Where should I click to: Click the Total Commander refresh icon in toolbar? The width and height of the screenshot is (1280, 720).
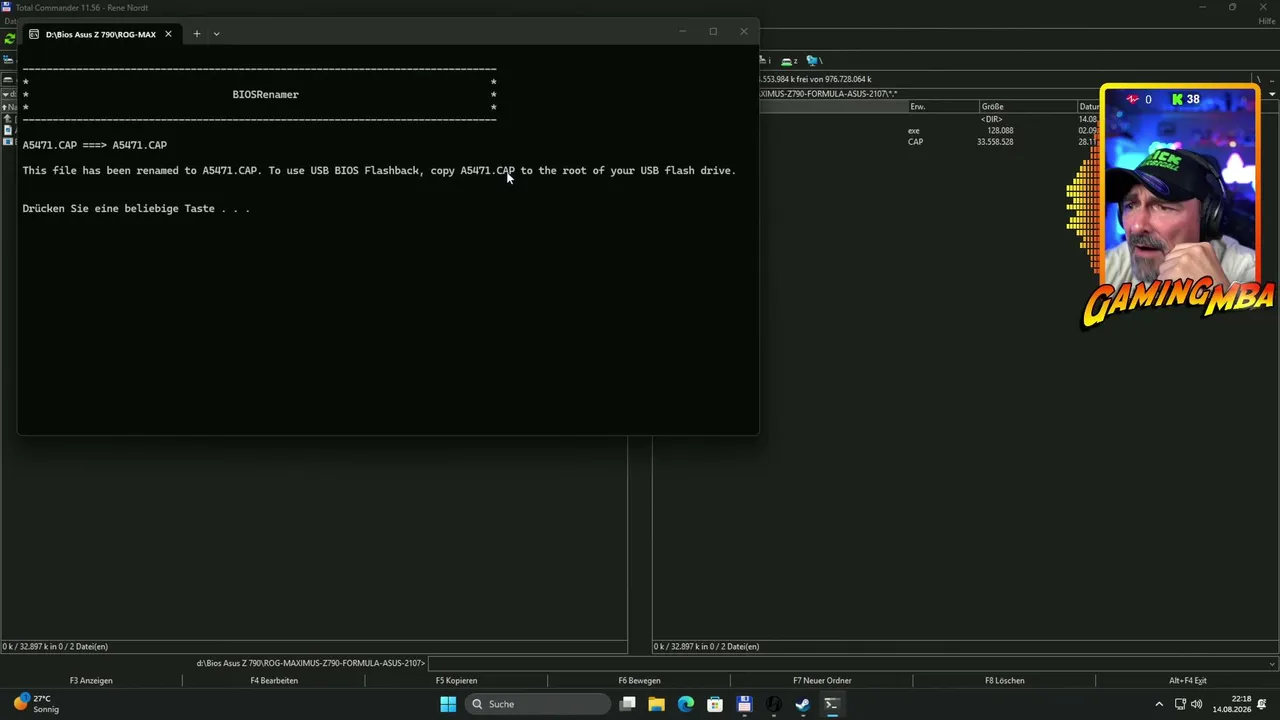(x=10, y=39)
